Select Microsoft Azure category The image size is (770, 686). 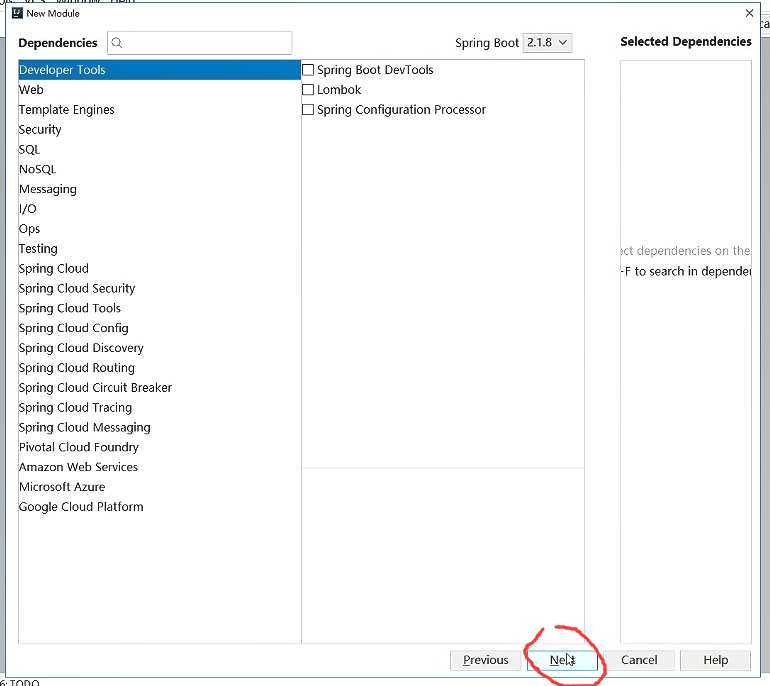pyautogui.click(x=159, y=487)
